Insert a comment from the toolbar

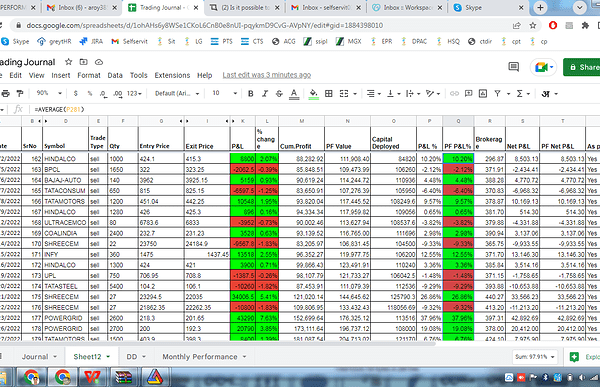tap(468, 93)
